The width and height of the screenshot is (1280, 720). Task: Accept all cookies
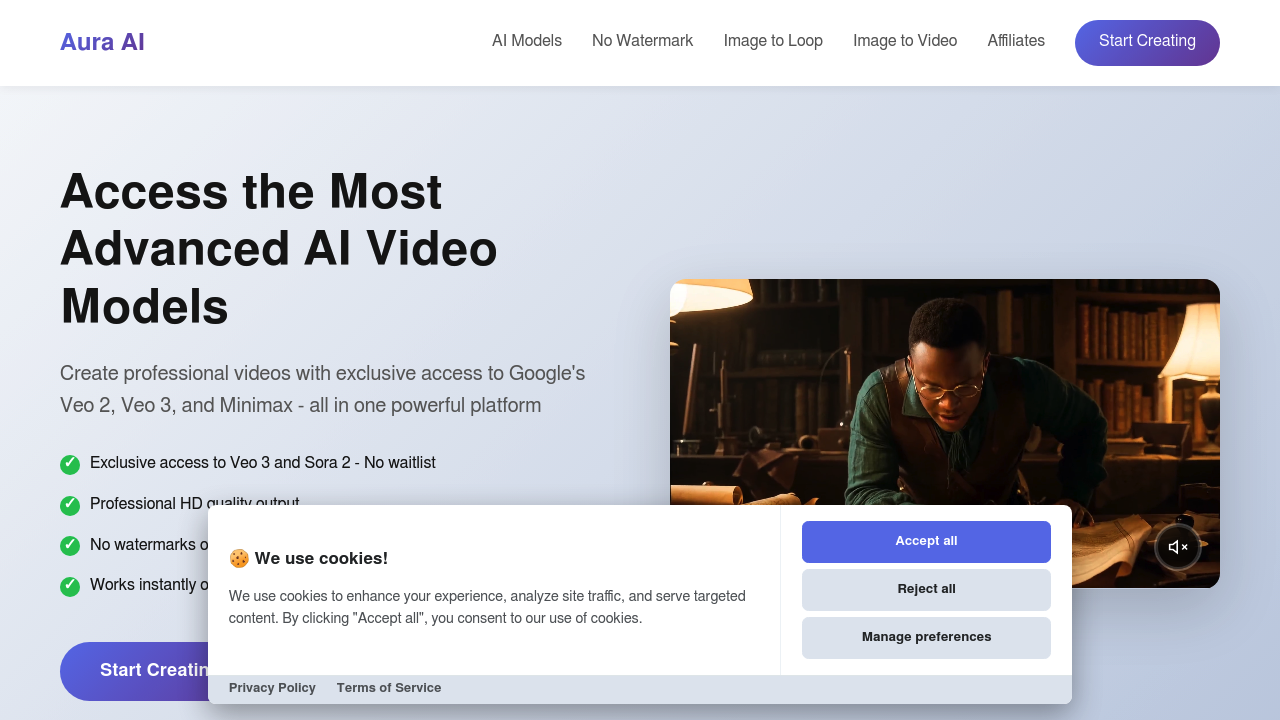click(x=926, y=541)
